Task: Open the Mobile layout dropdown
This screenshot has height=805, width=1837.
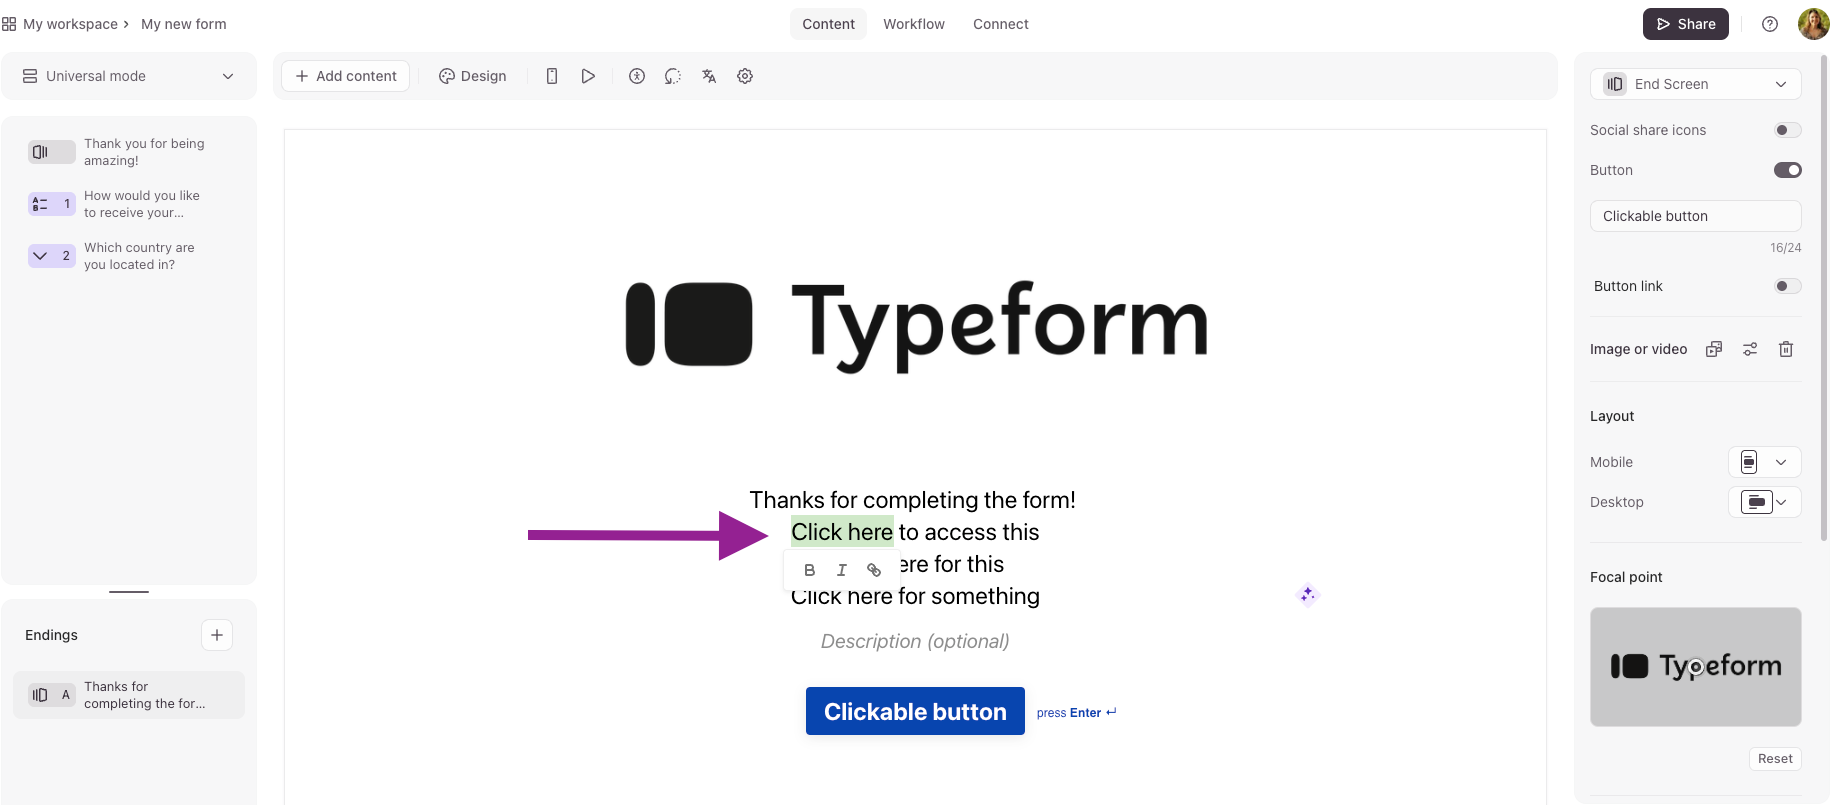Action: tap(1765, 462)
